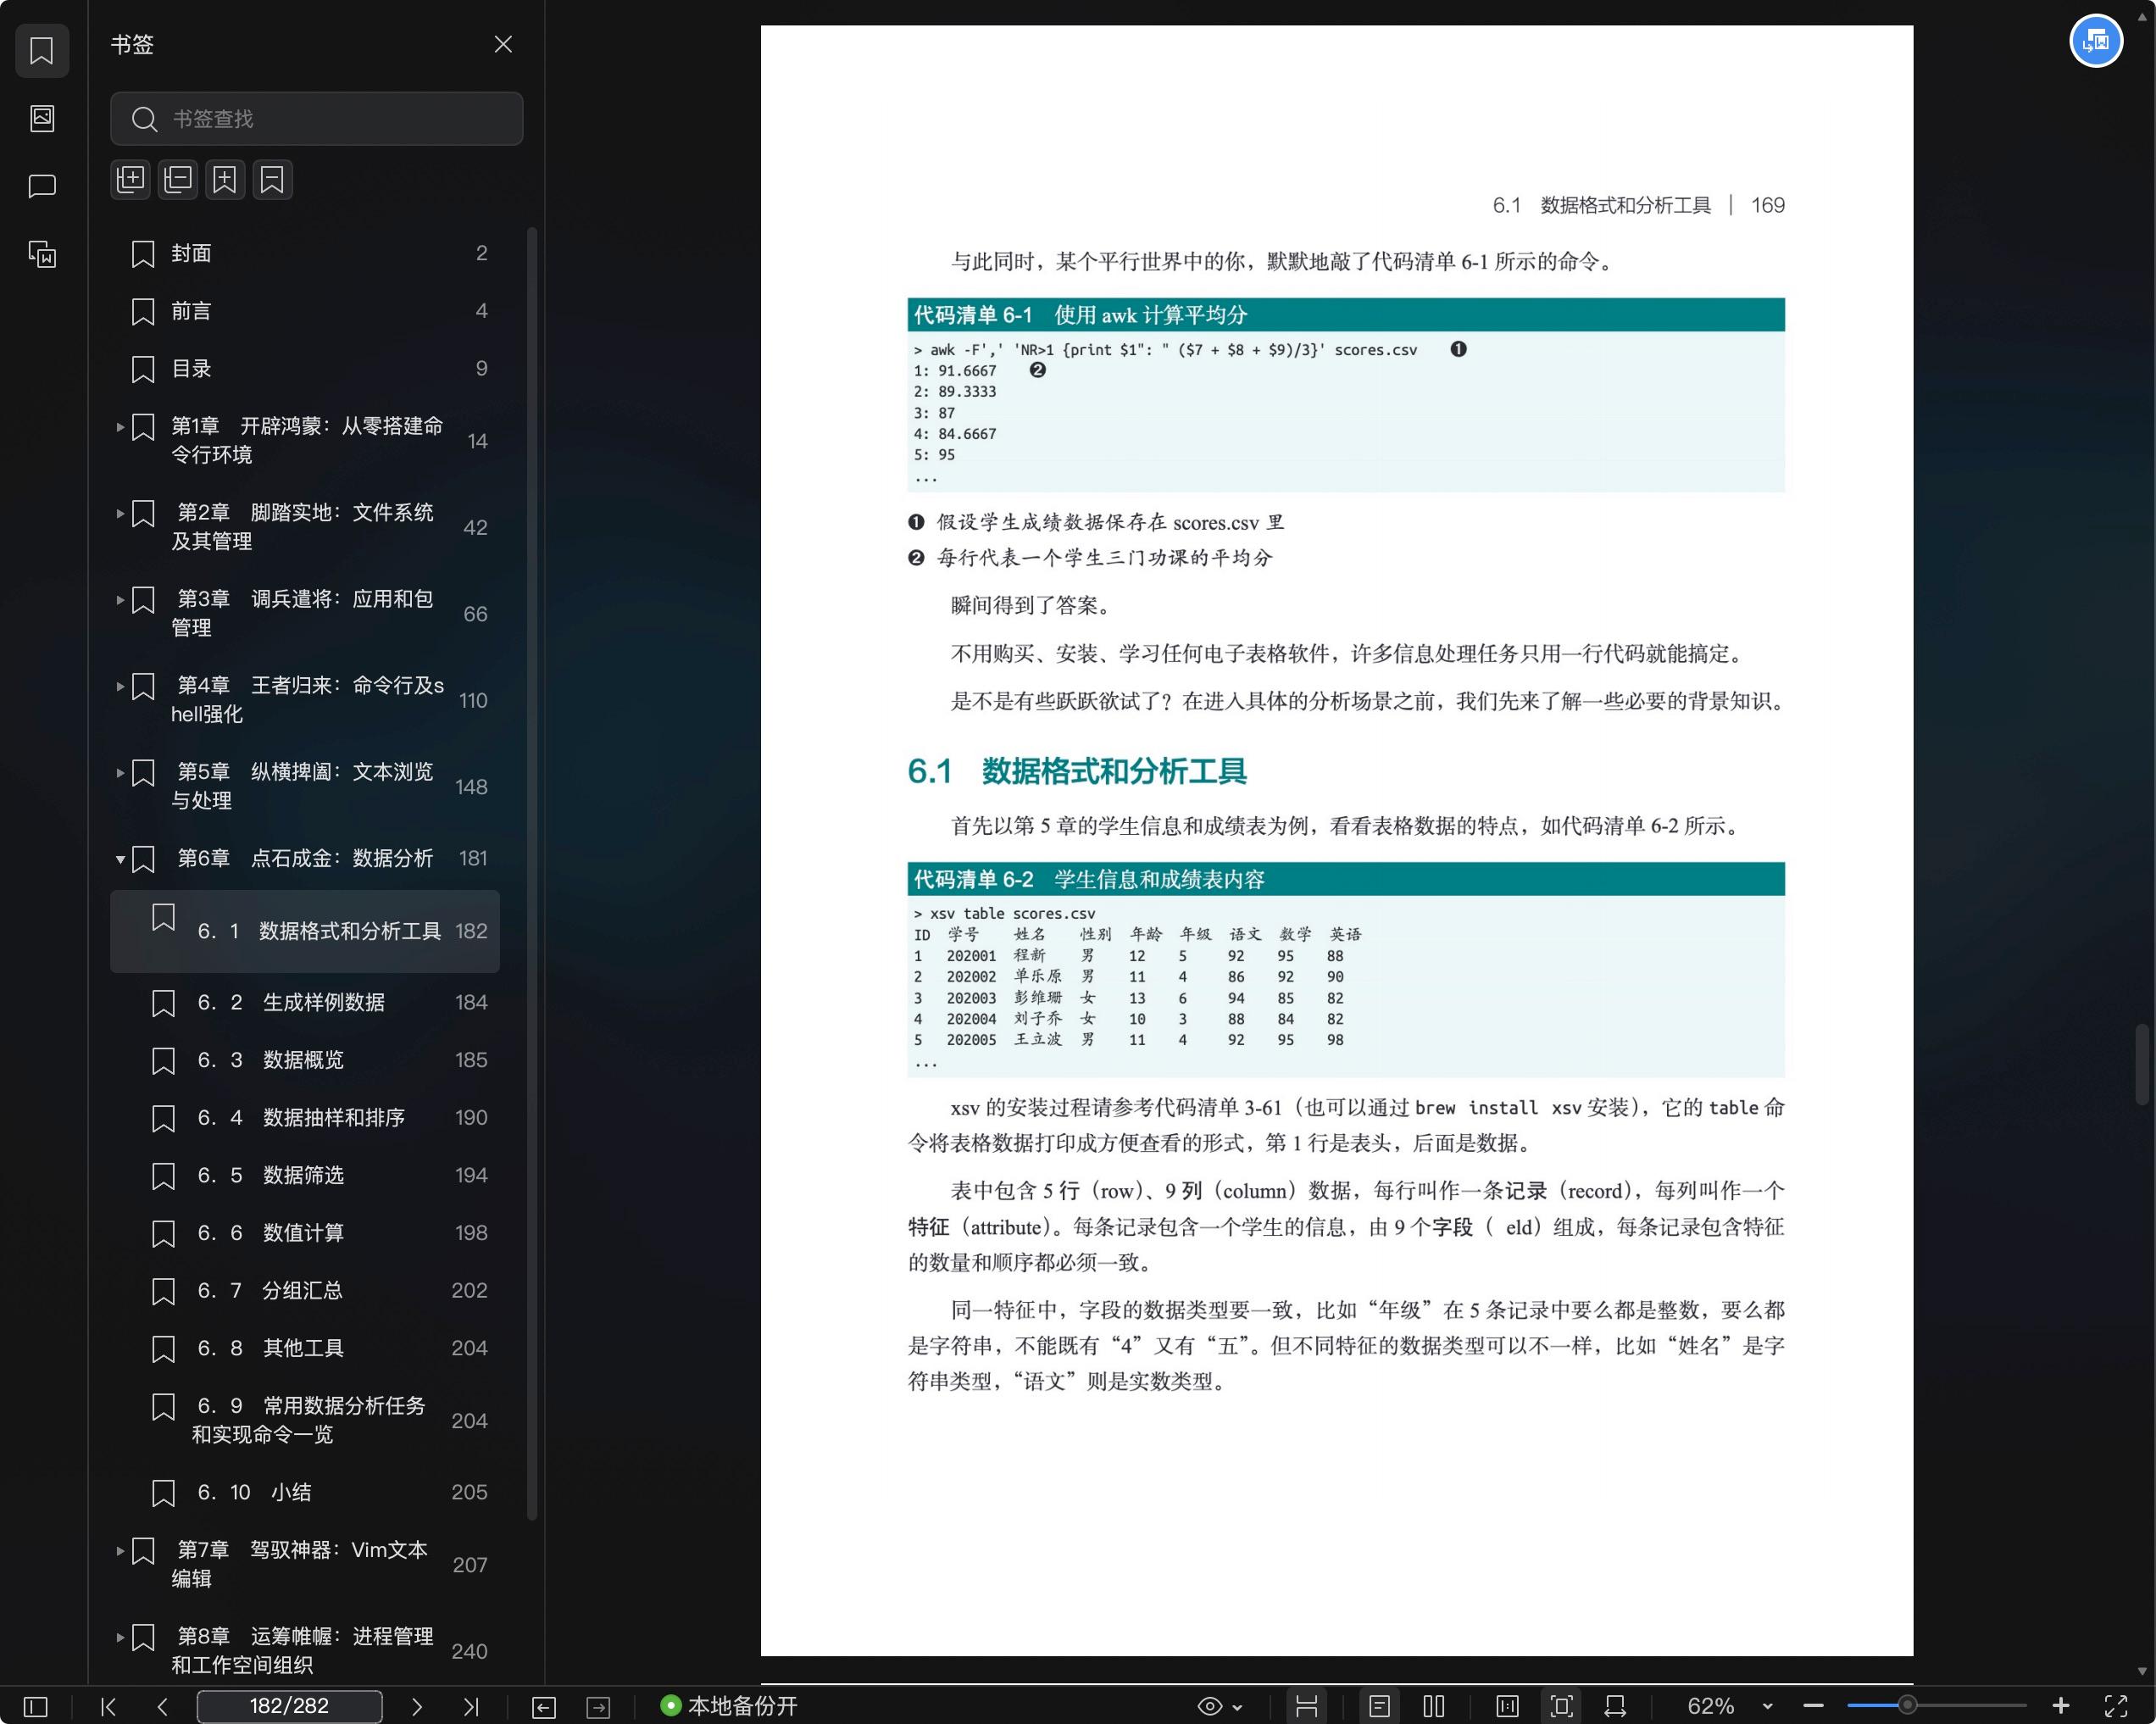Click the zoom slider handle
This screenshot has height=1724, width=2156.
tap(1908, 1706)
